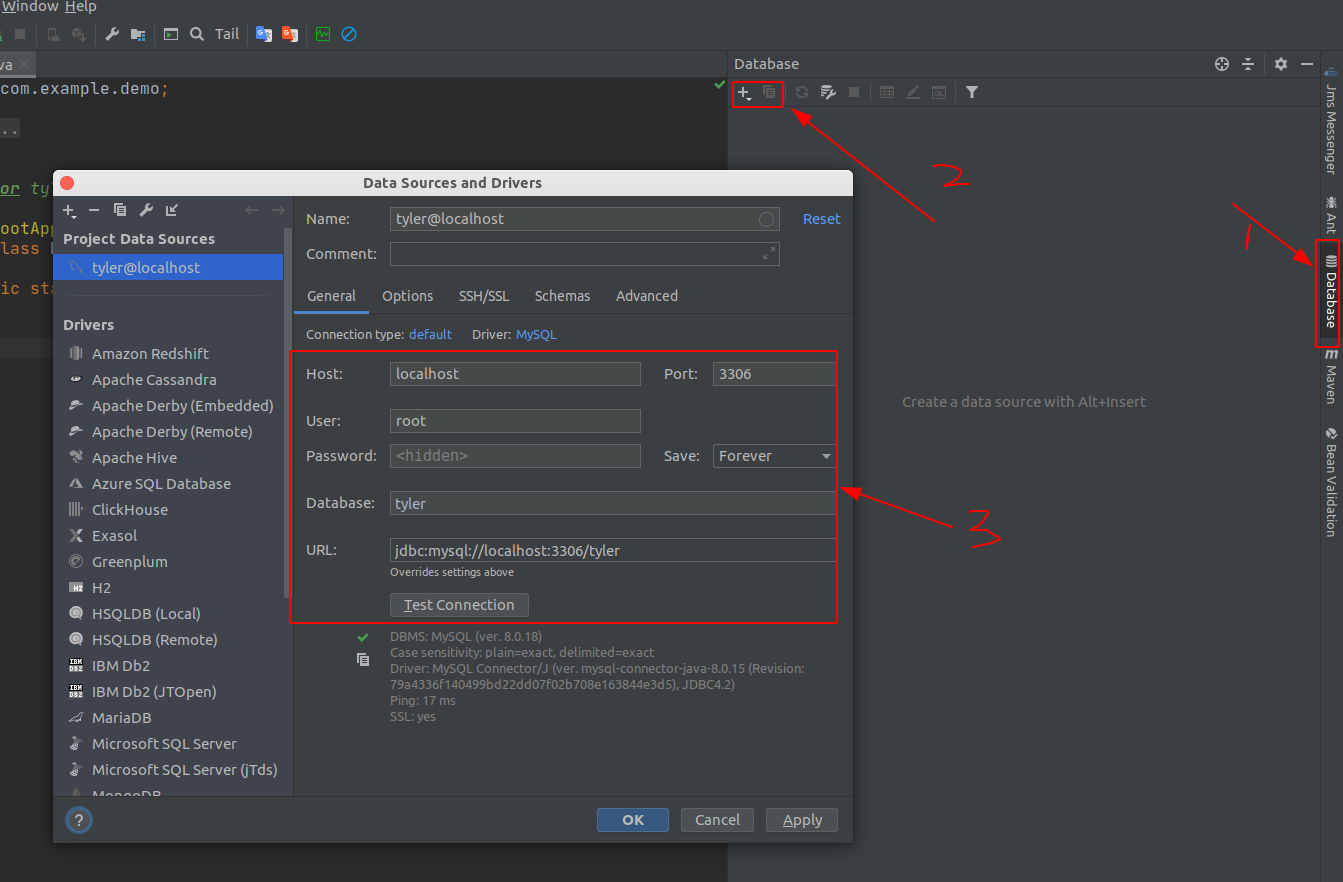Click inside the Host input field
This screenshot has width=1343, height=882.
[514, 373]
